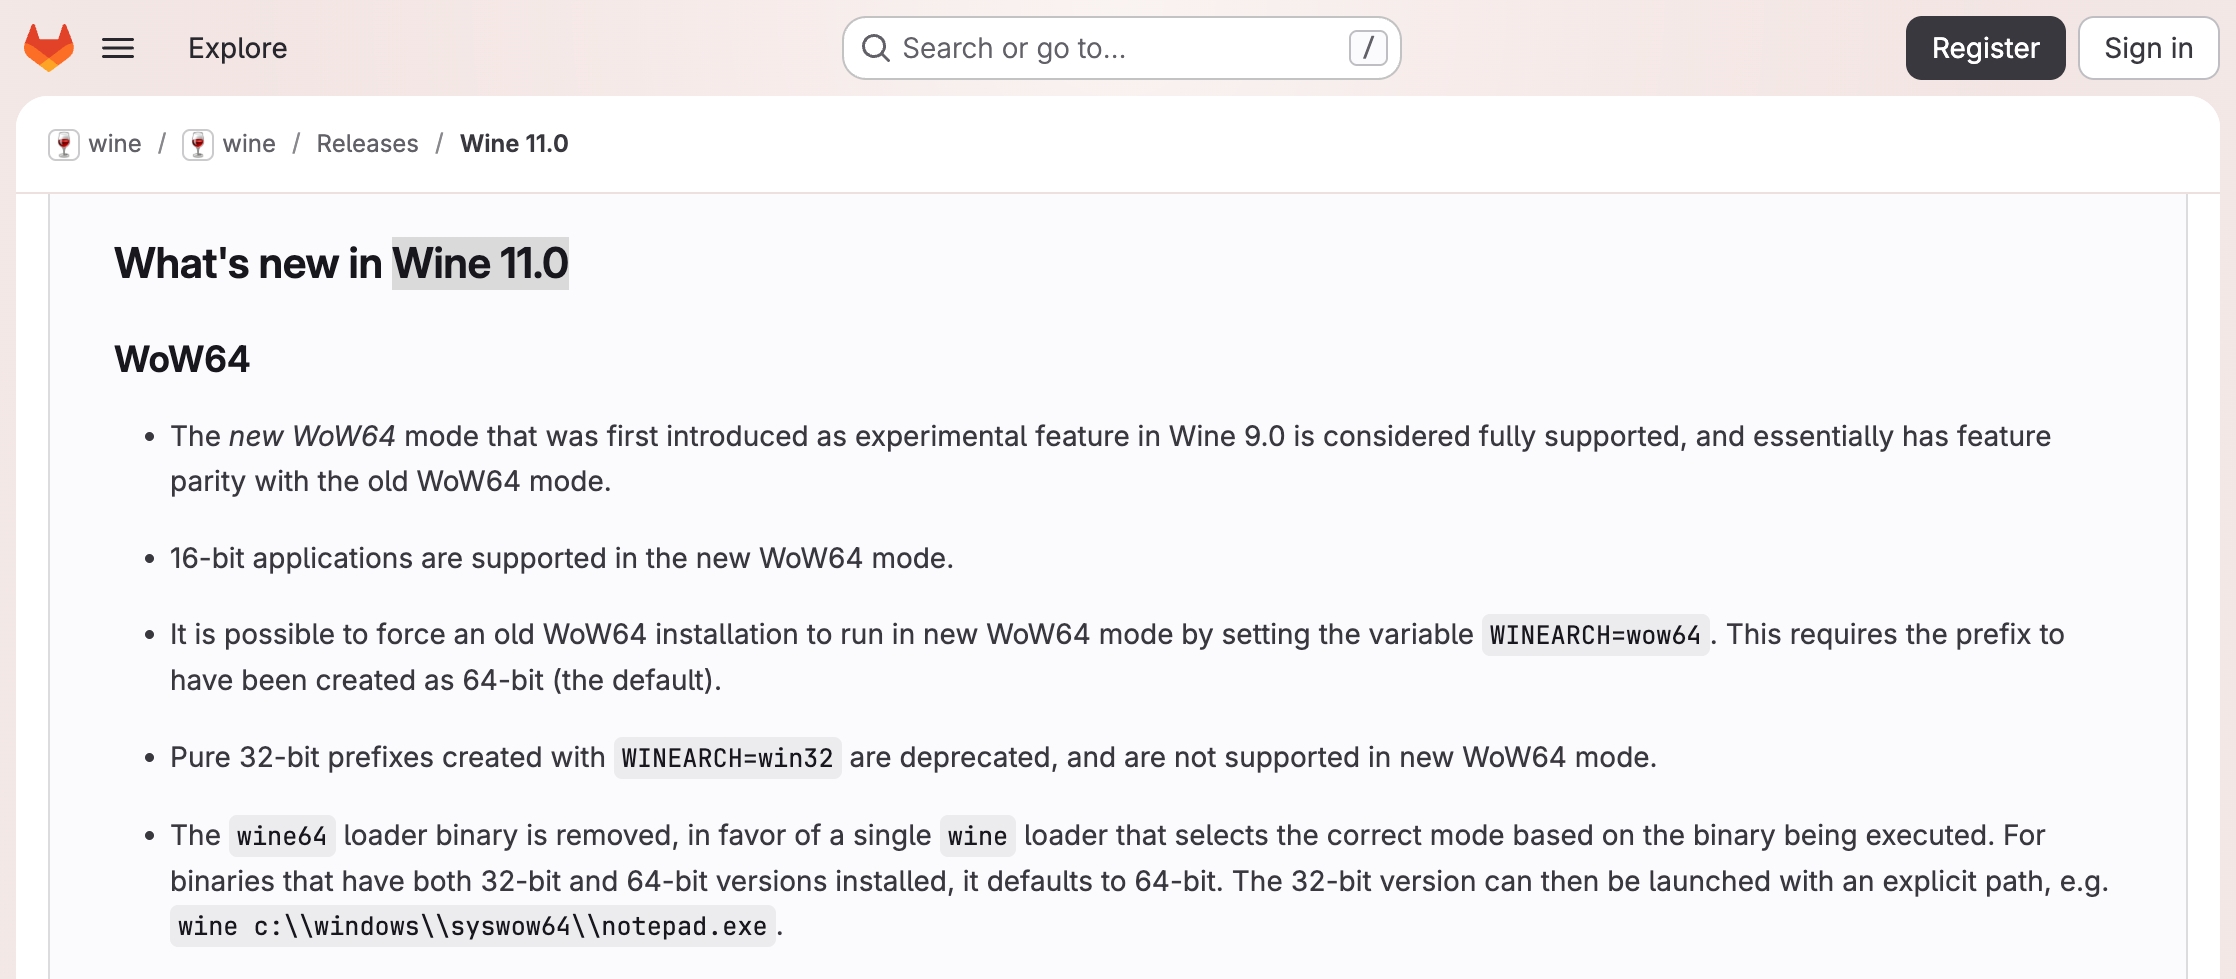Click the magnifier icon in search bar
Image resolution: width=2236 pixels, height=979 pixels.
[x=876, y=48]
